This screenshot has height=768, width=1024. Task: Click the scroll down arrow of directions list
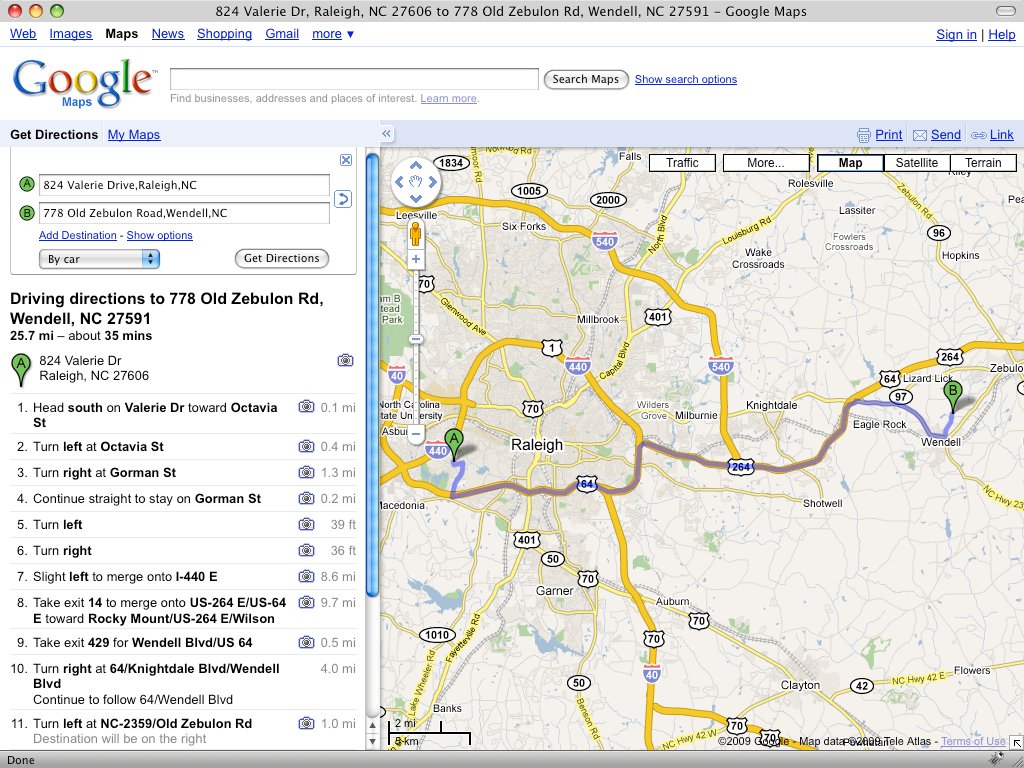click(x=372, y=741)
